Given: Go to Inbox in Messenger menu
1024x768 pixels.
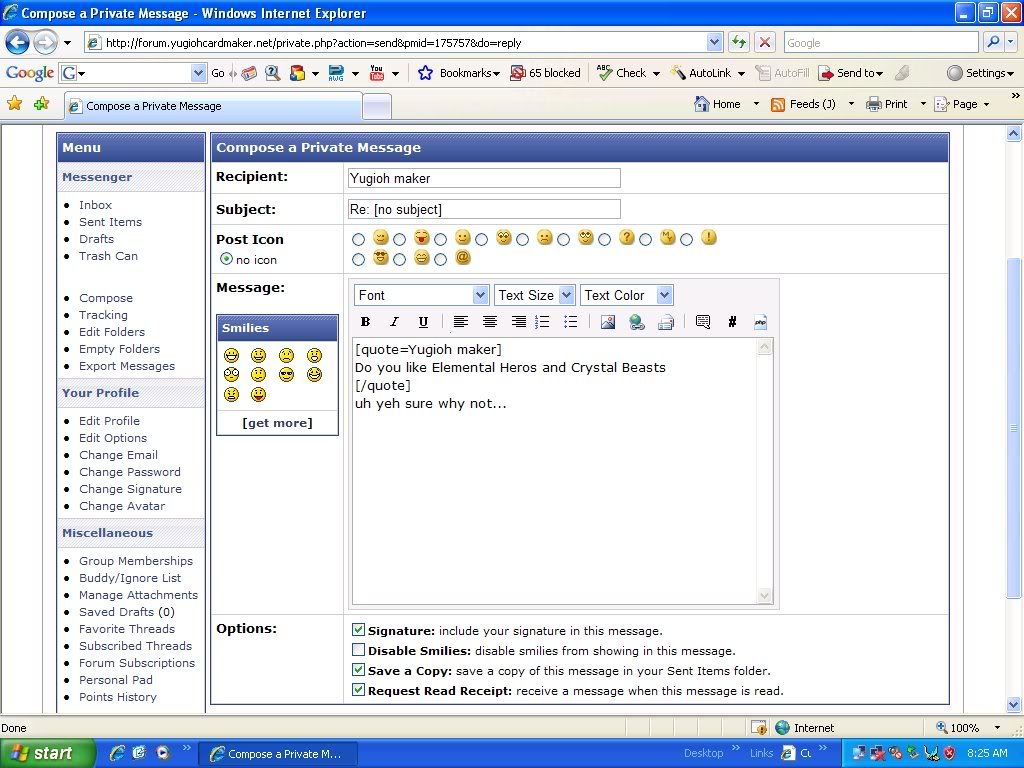Looking at the screenshot, I should click(96, 205).
